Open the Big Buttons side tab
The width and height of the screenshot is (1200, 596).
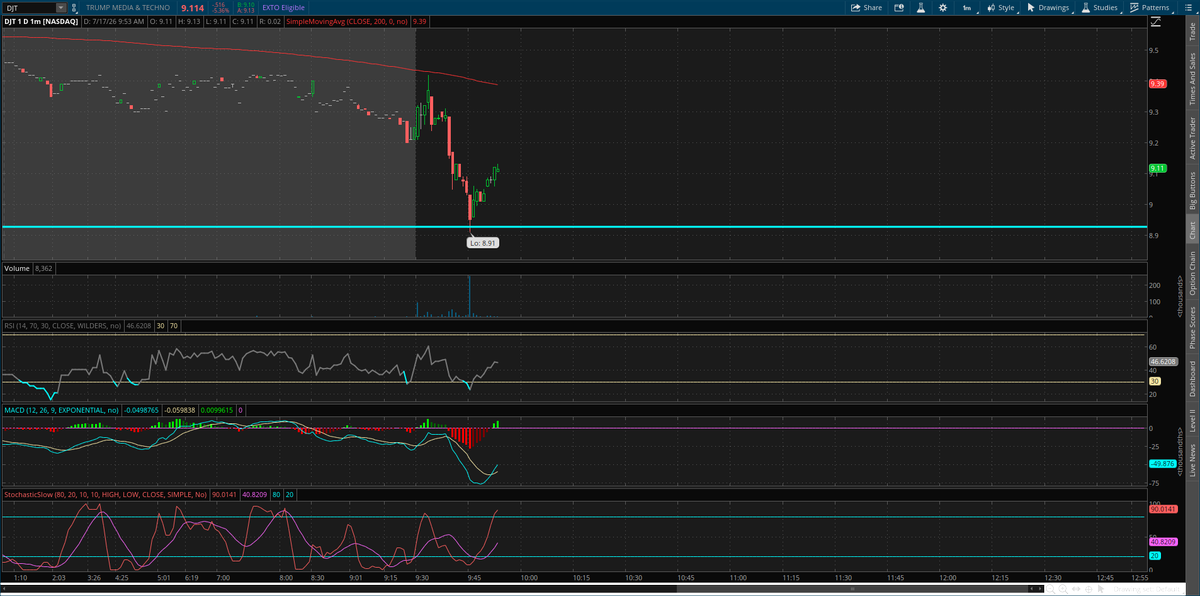pos(1191,189)
